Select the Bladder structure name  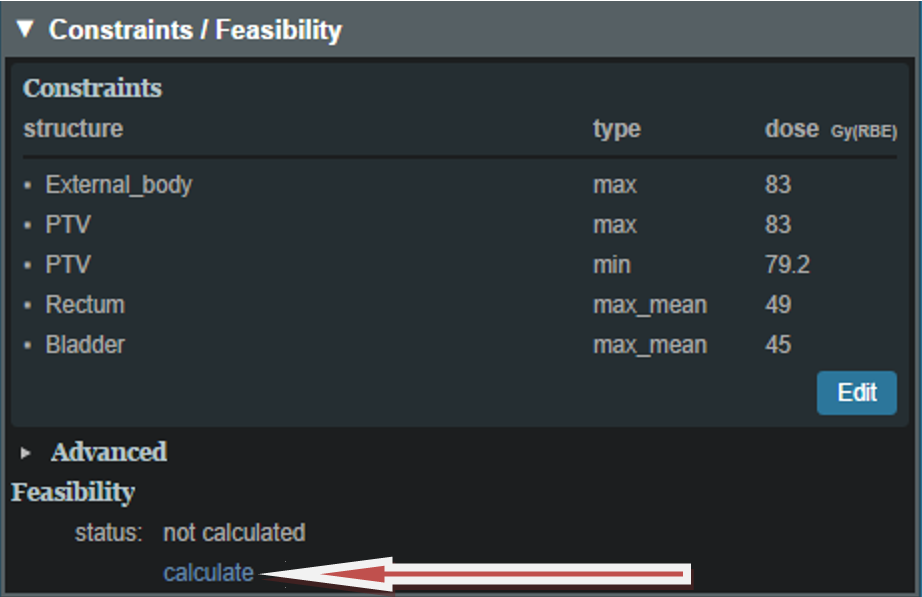tap(85, 345)
